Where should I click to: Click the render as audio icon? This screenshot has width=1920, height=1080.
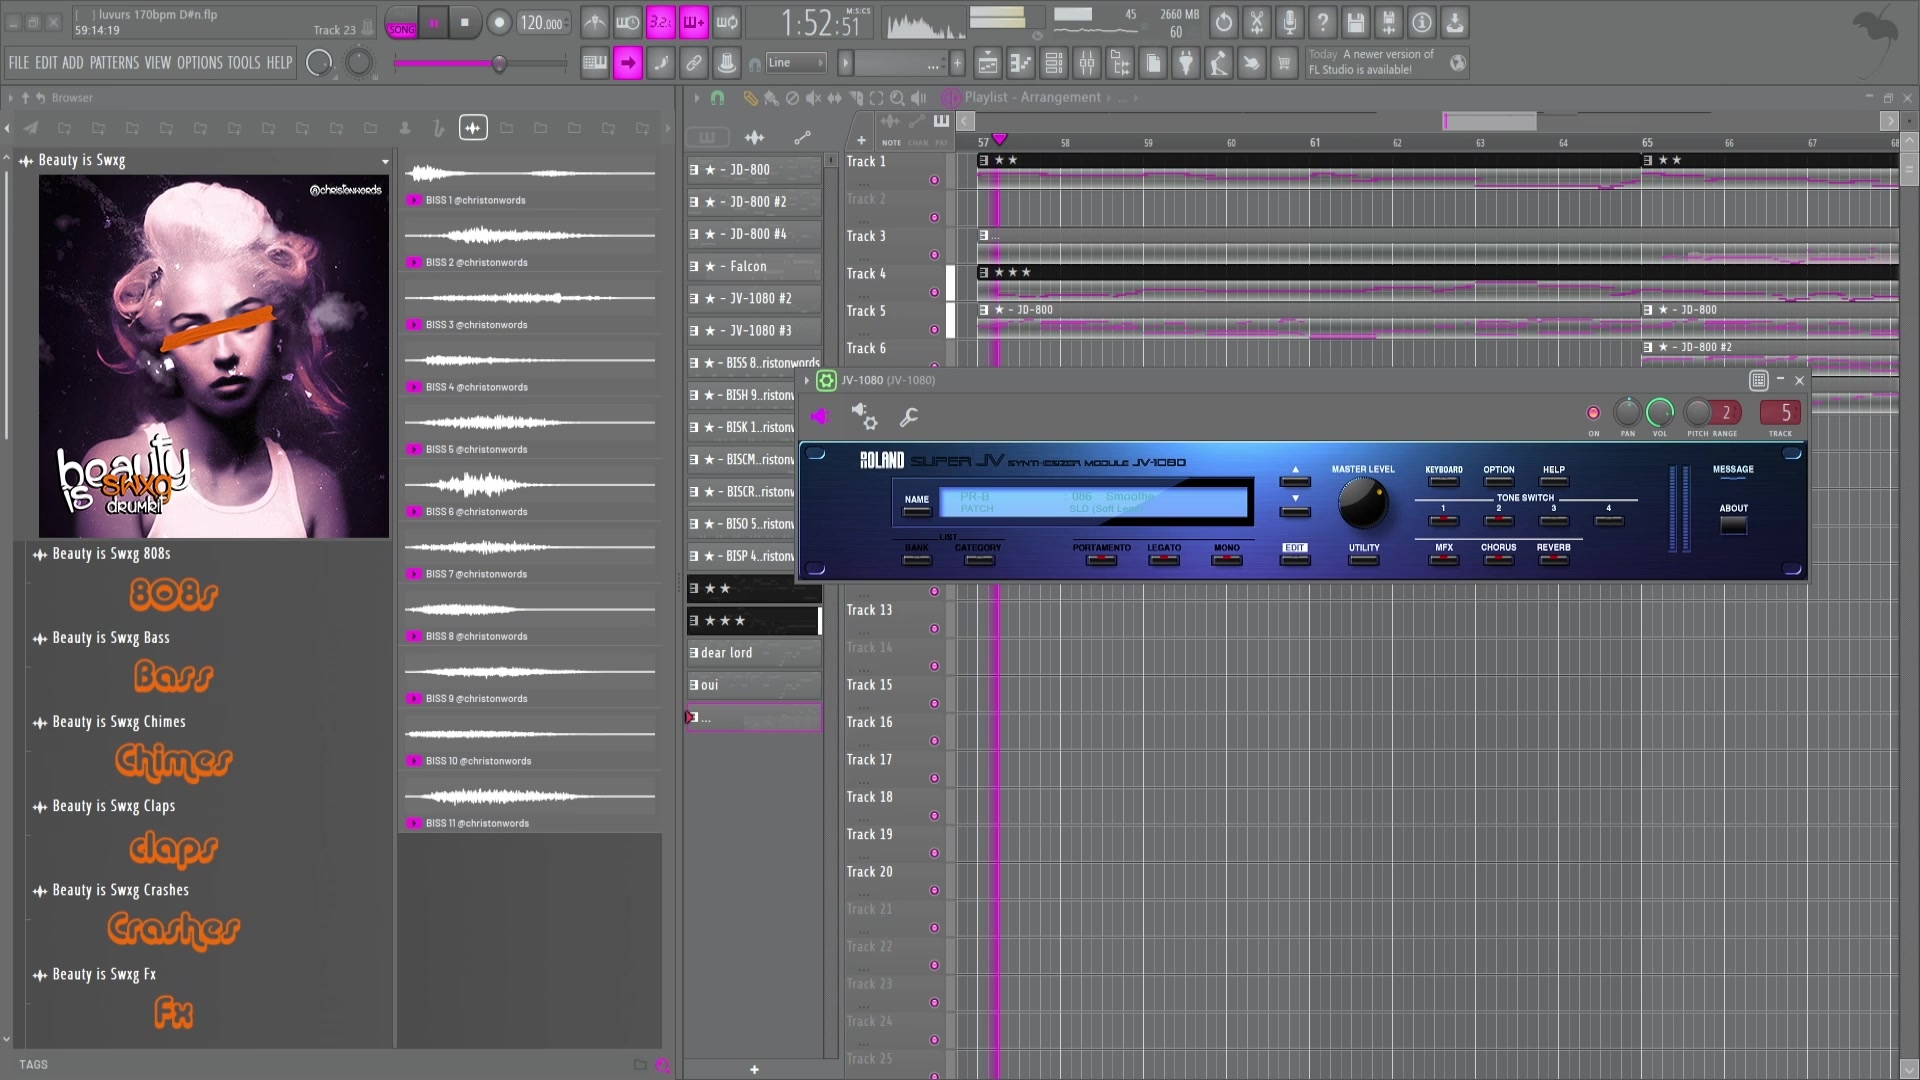tap(1389, 22)
